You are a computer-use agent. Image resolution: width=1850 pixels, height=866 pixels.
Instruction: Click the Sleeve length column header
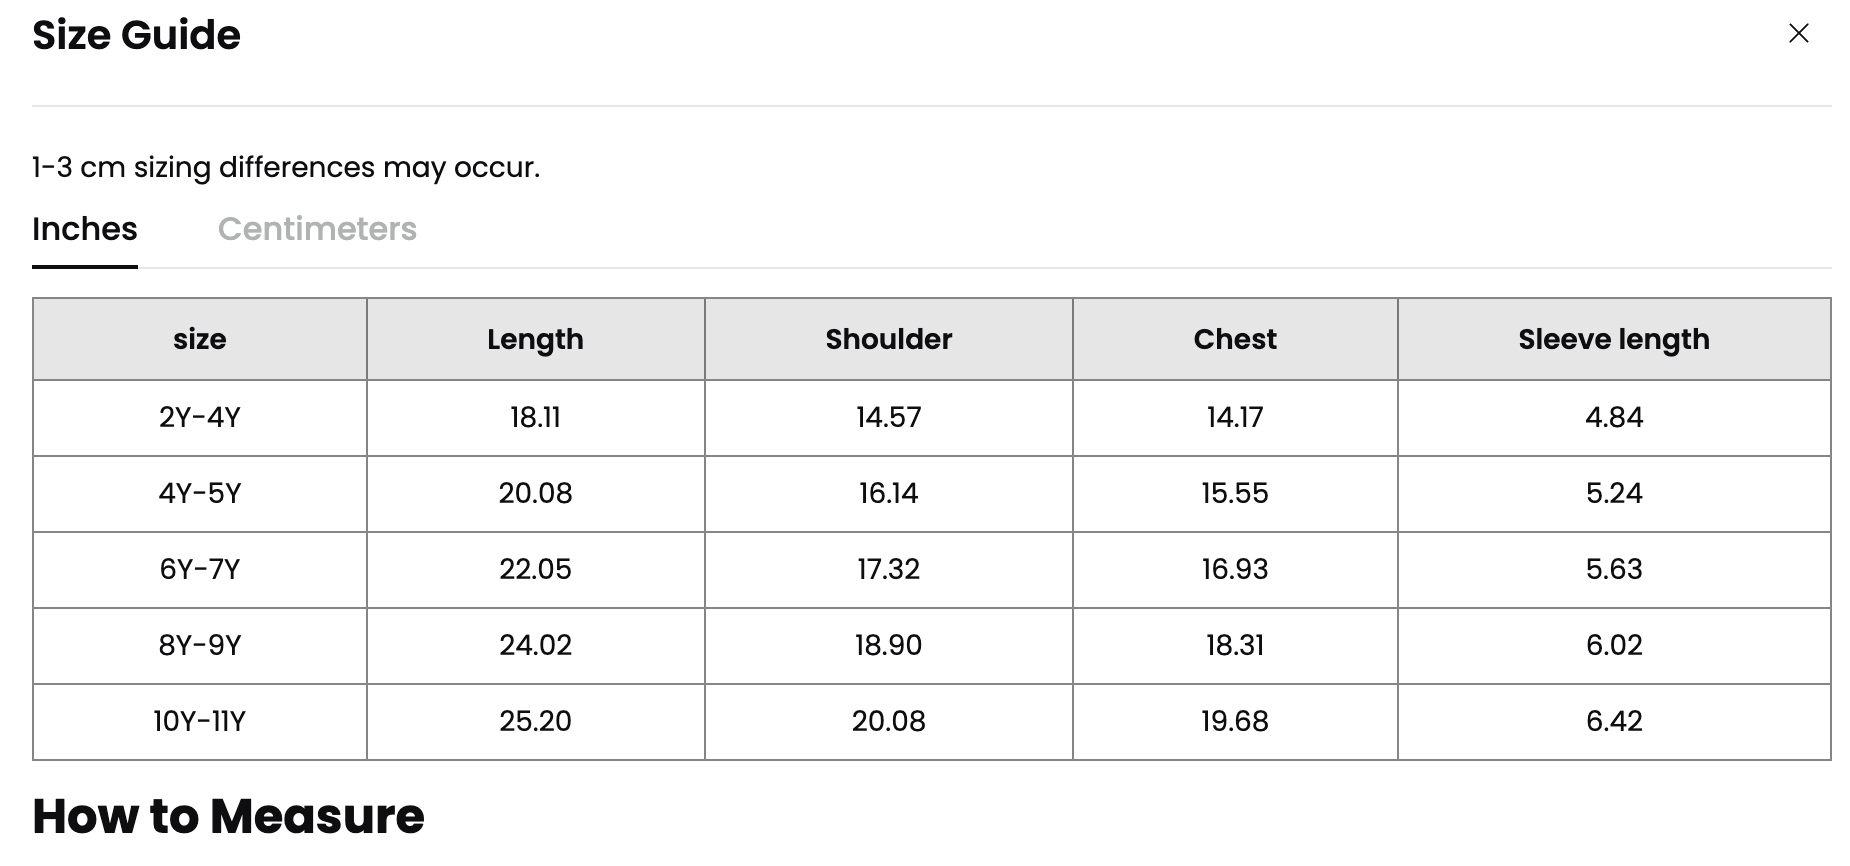point(1613,339)
